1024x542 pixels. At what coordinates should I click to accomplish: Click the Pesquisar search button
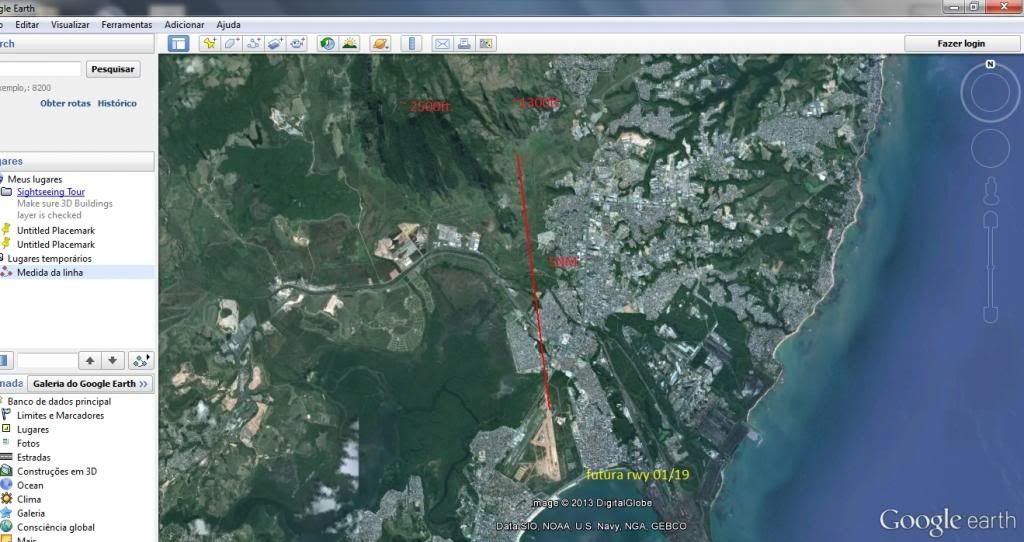coord(112,69)
